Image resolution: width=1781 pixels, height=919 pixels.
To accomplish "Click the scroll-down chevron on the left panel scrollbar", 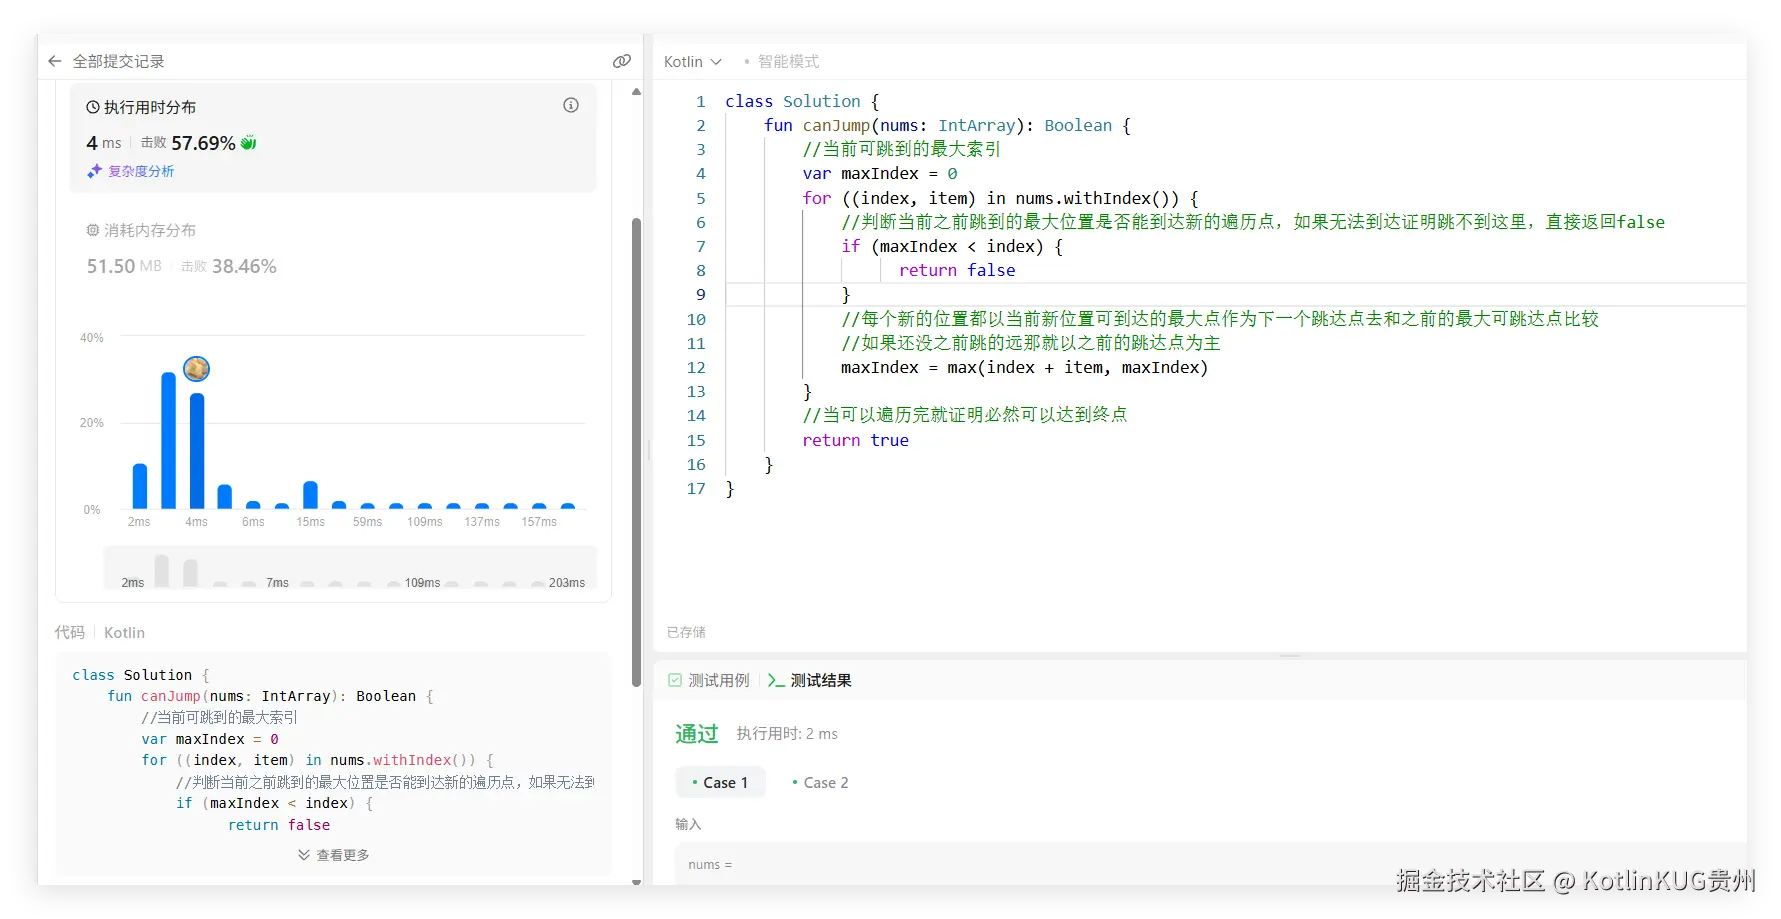I will coord(637,883).
